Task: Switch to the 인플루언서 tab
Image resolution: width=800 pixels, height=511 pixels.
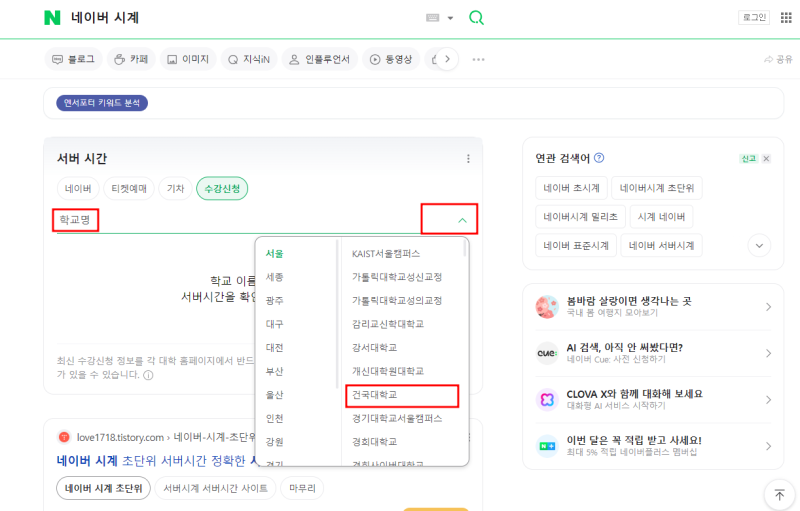Action: point(320,59)
